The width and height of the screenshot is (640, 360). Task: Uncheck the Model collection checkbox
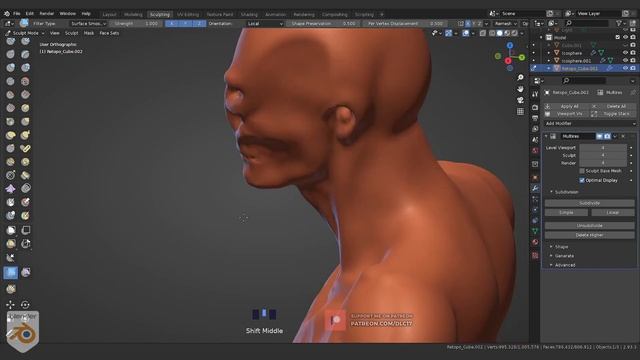click(x=618, y=37)
